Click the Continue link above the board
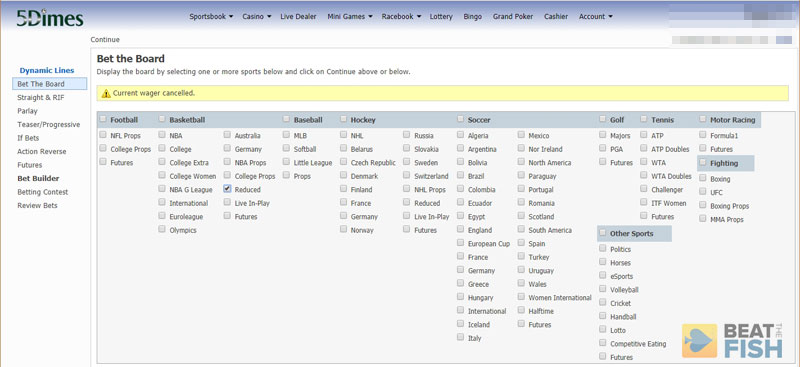This screenshot has height=367, width=800. pyautogui.click(x=105, y=40)
